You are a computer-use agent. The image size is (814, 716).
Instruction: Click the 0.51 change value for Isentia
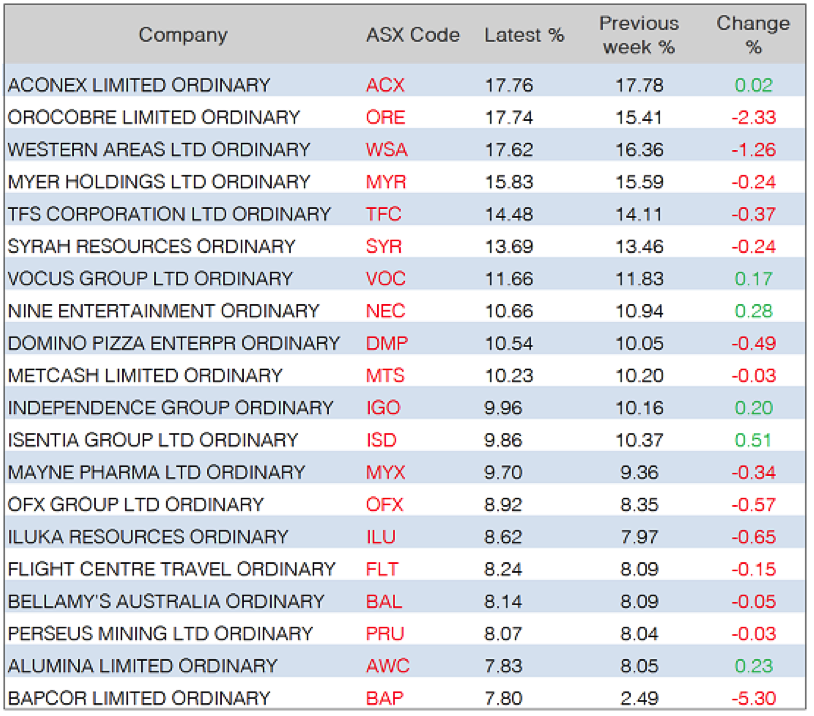point(753,440)
